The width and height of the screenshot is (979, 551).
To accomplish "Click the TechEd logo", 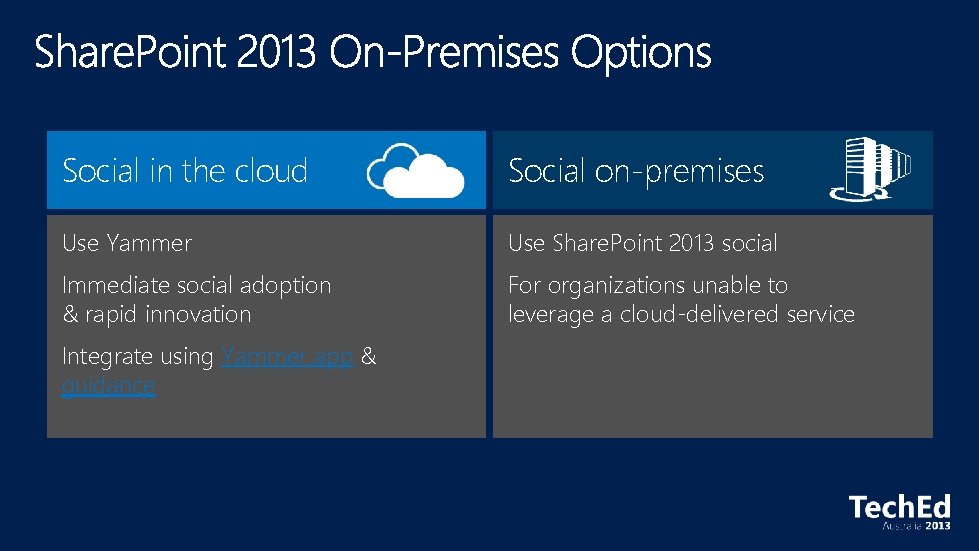I will coord(899,507).
